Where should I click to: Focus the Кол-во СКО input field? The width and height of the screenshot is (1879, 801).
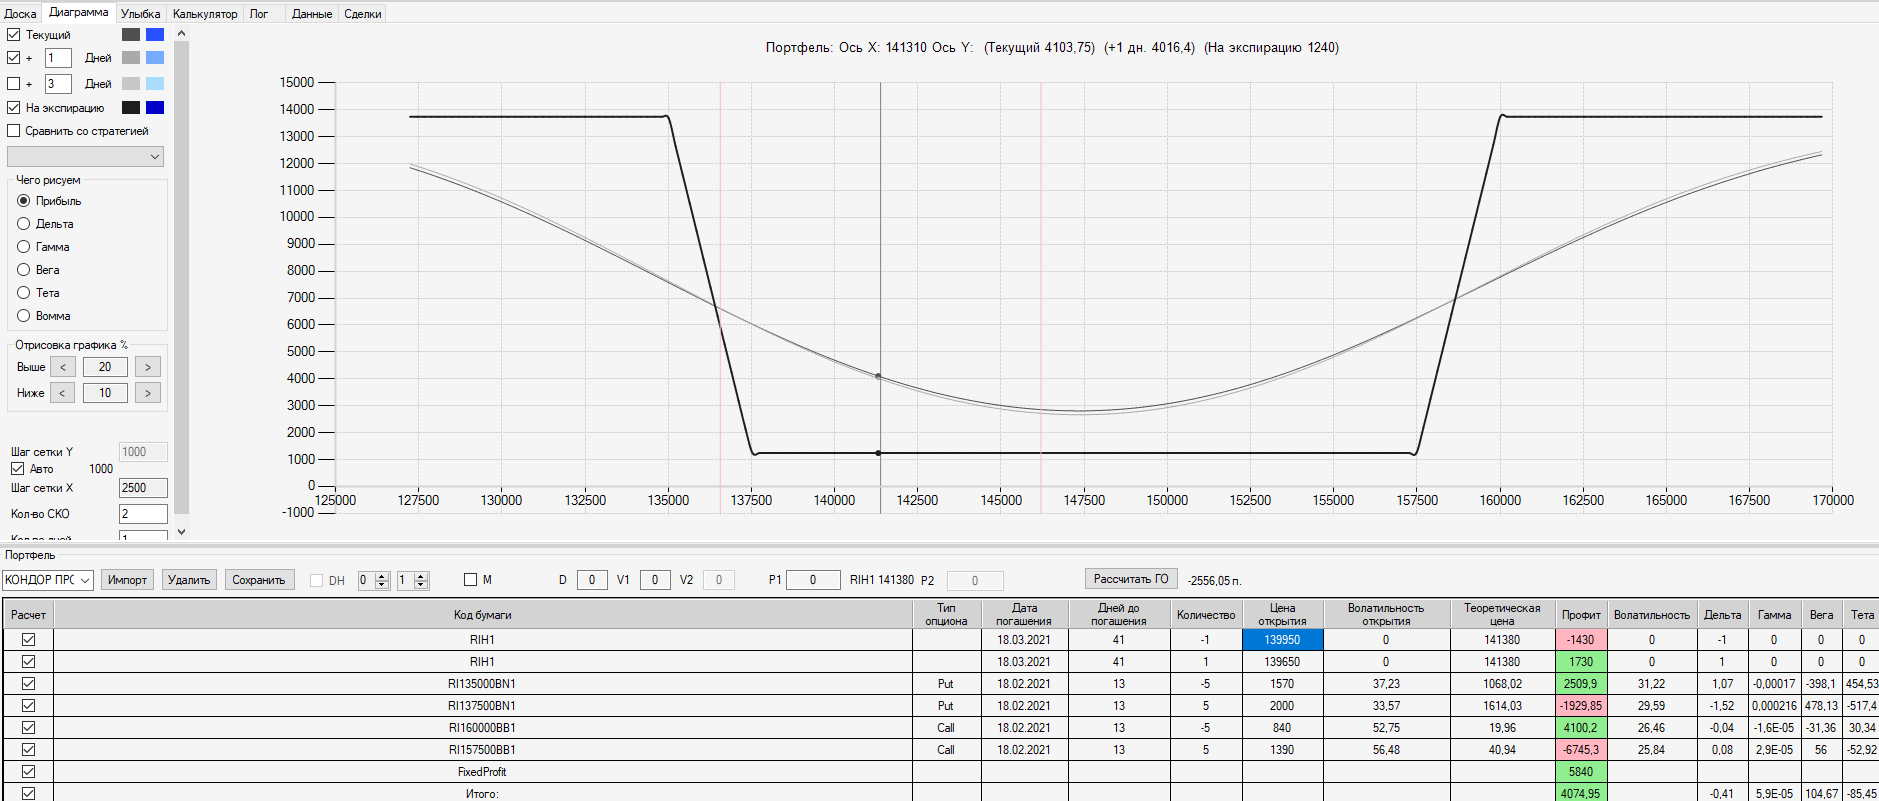click(x=143, y=514)
